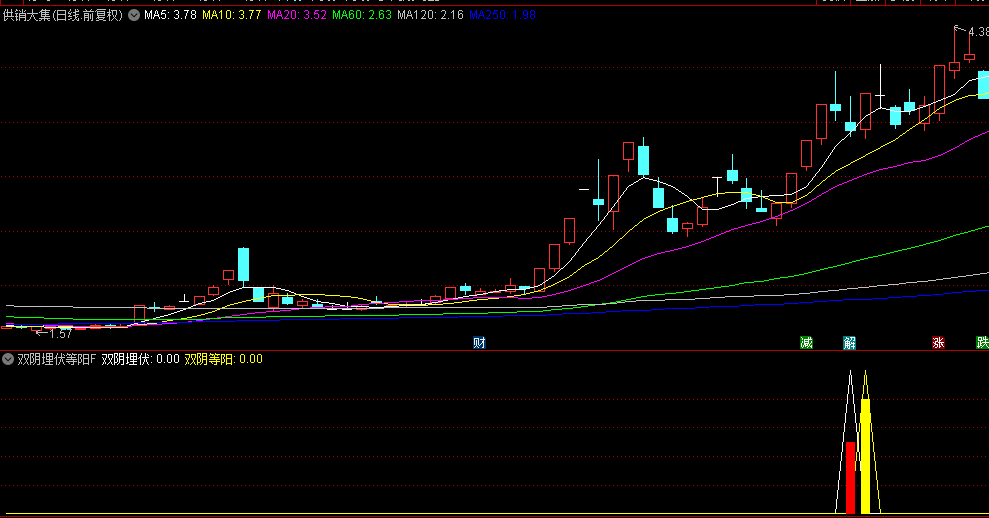Select the MA5: 3.78 label
Screen dimensions: 989x518
click(170, 15)
